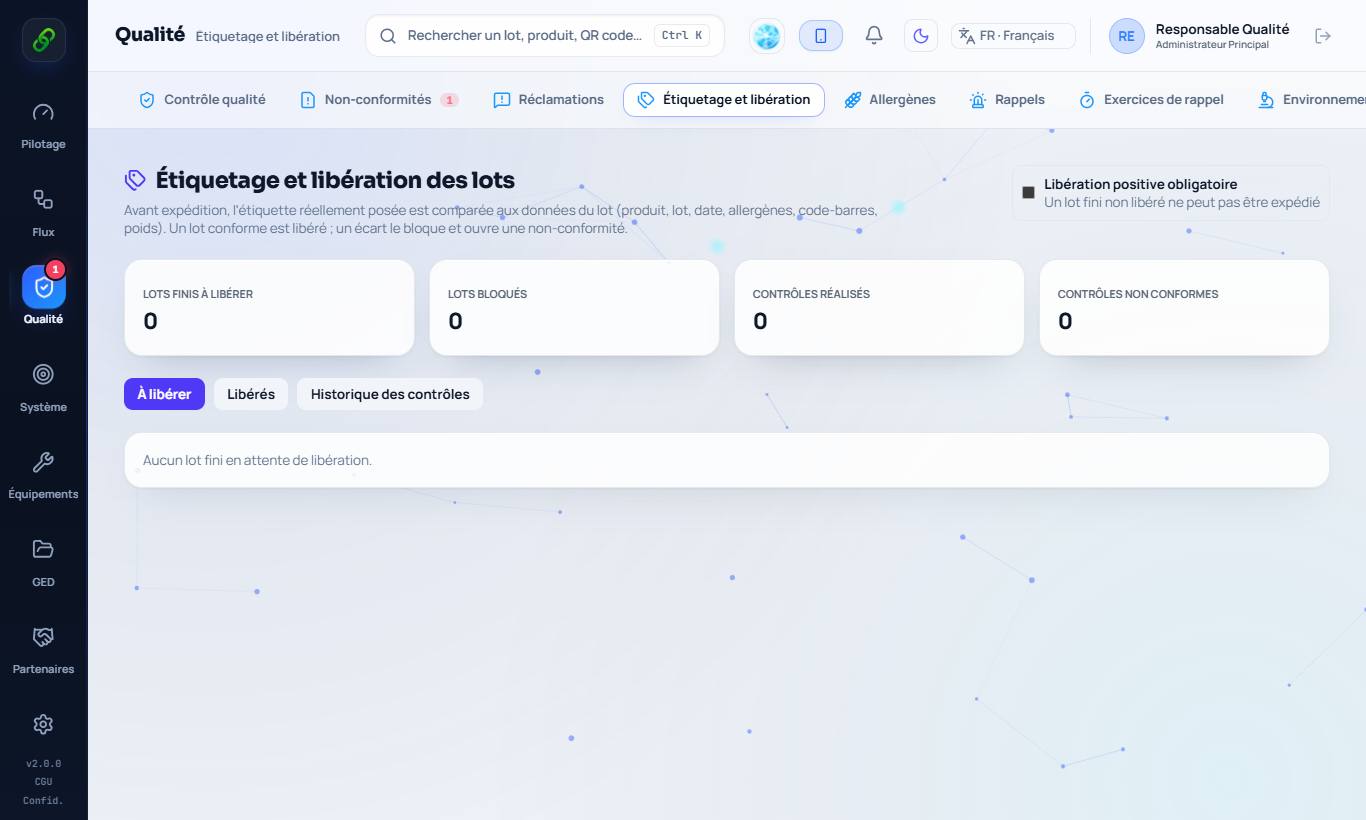Open settings via the sidebar gear icon
This screenshot has width=1366, height=820.
coord(43,724)
